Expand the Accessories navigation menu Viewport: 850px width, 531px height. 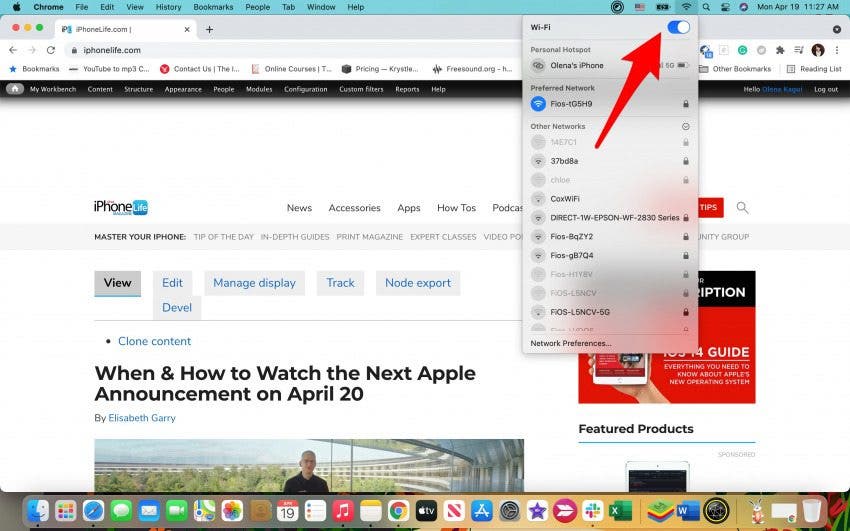point(354,208)
